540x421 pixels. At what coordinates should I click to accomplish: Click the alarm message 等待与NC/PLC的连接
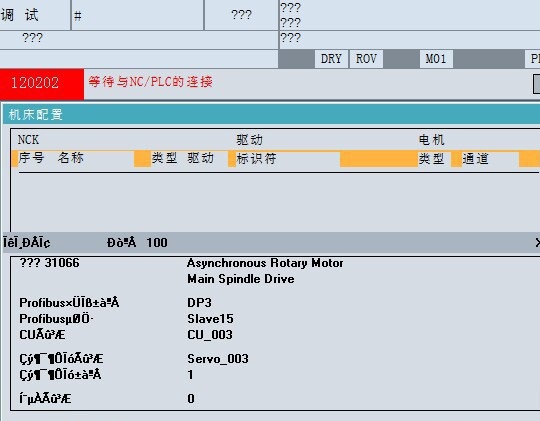pos(150,82)
